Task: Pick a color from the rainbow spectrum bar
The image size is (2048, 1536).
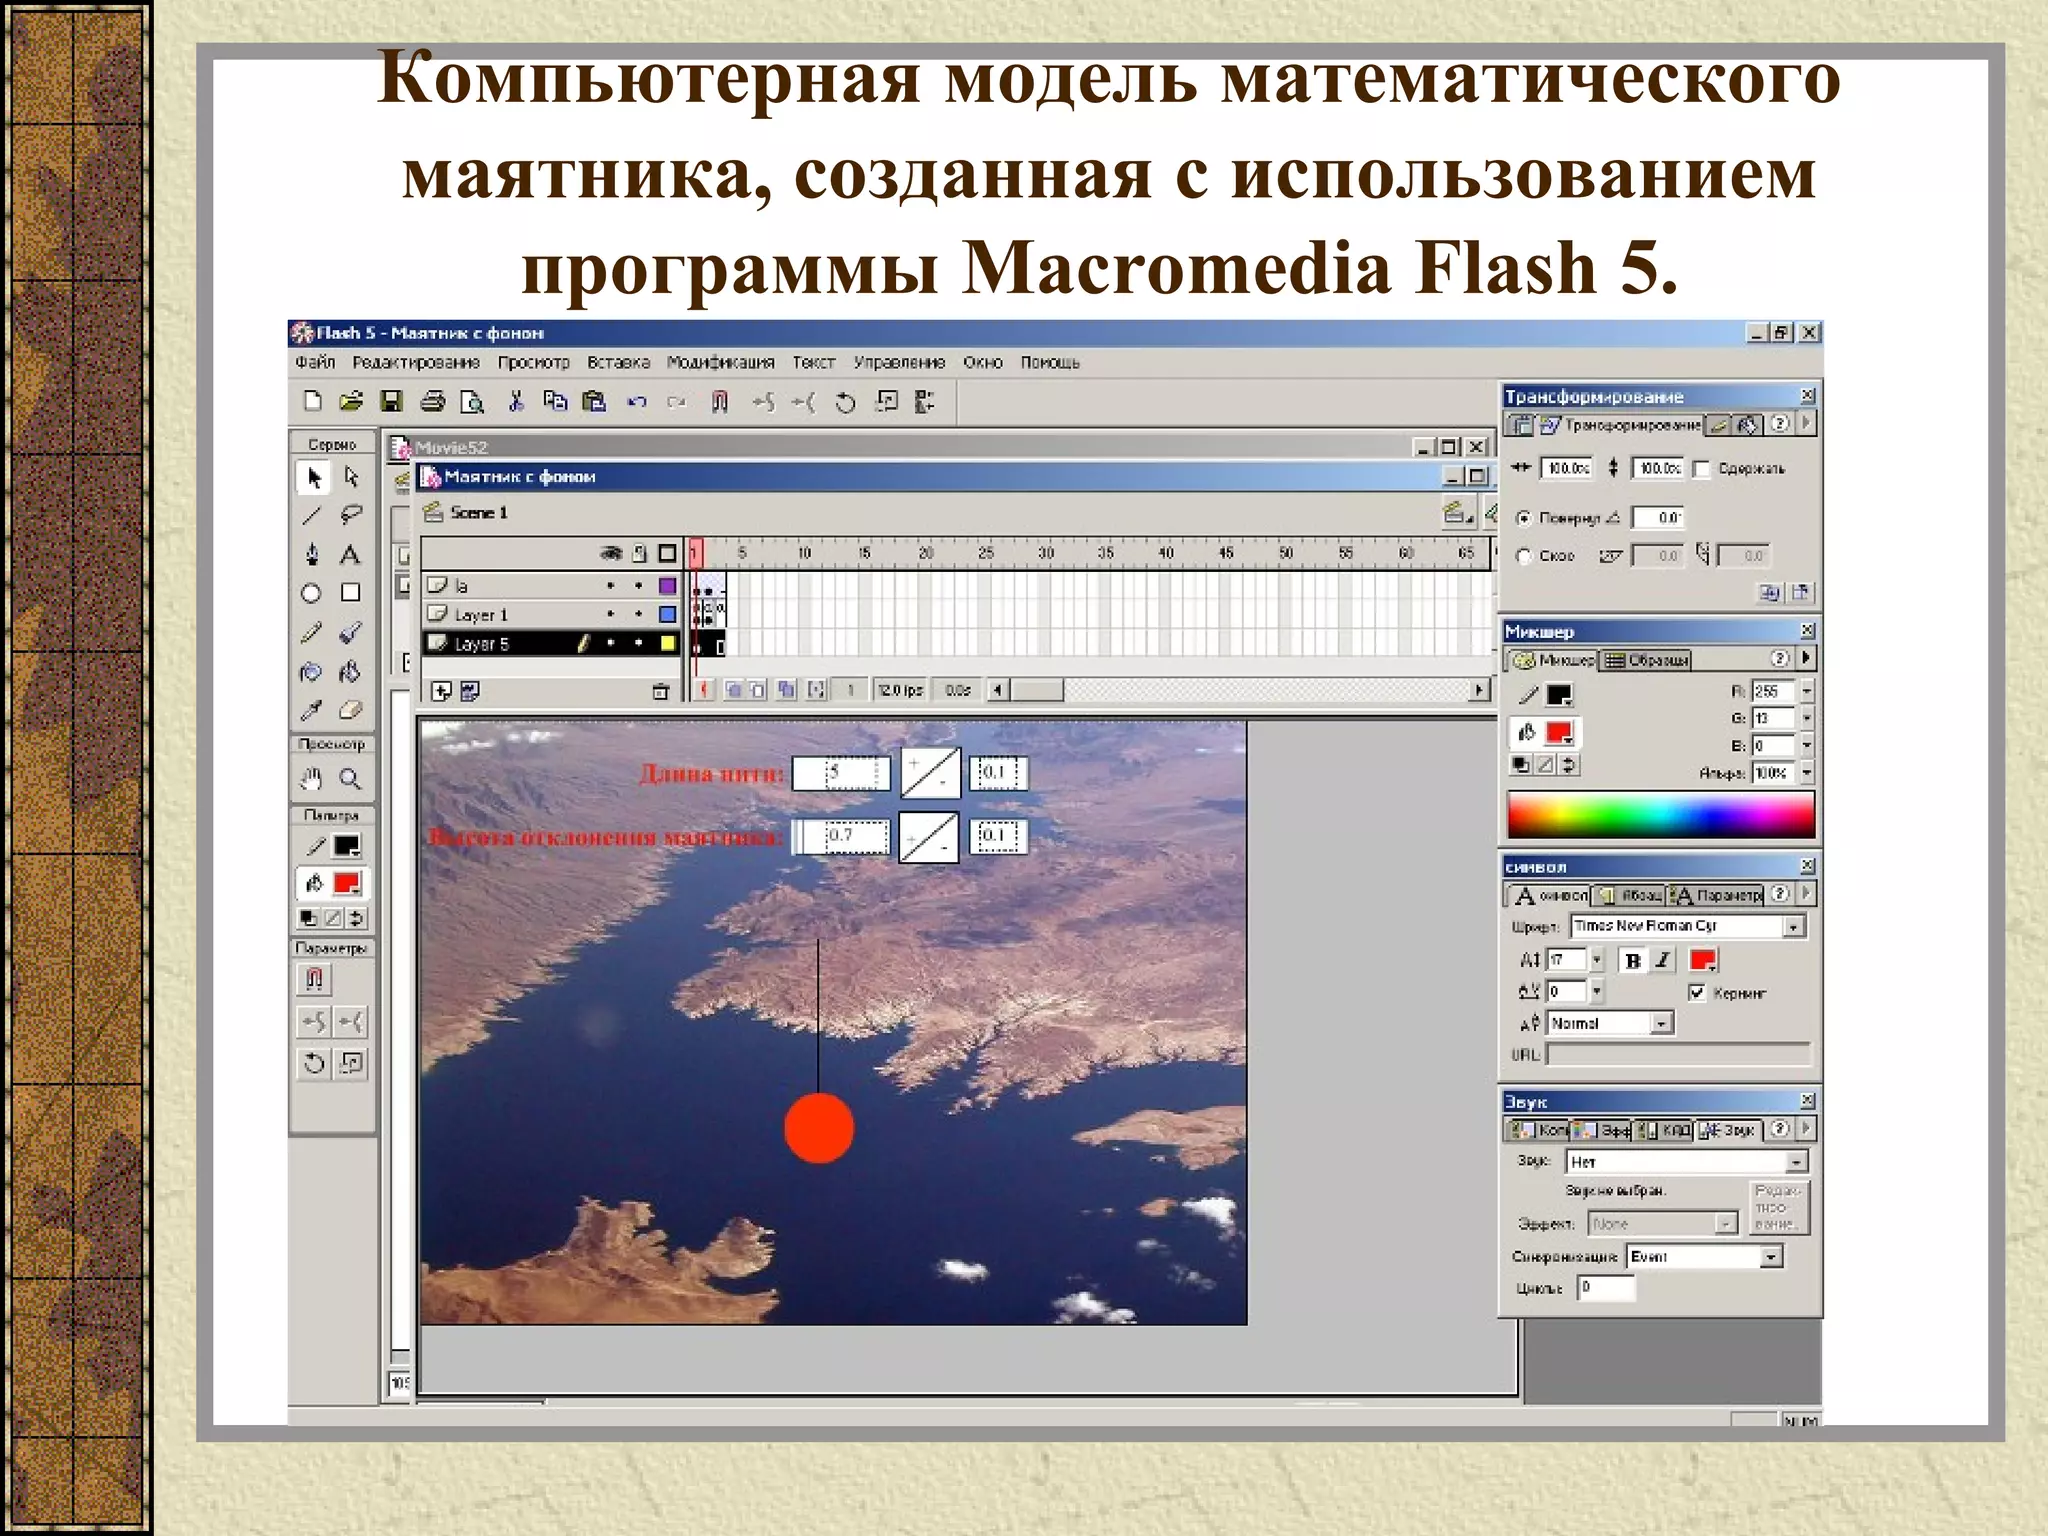Action: (1660, 815)
